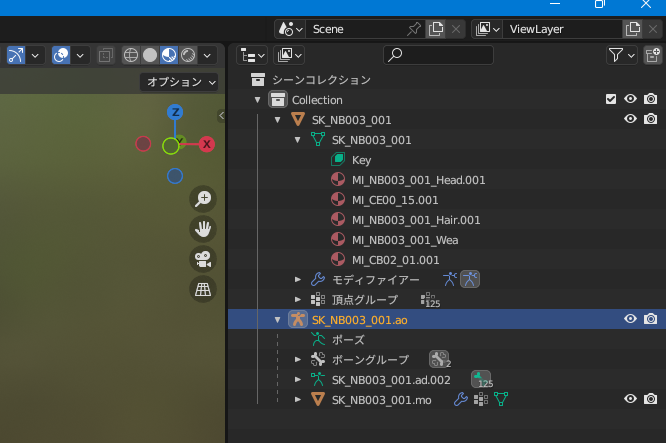Expand the モディファイアー row
The image size is (666, 443).
(298, 279)
